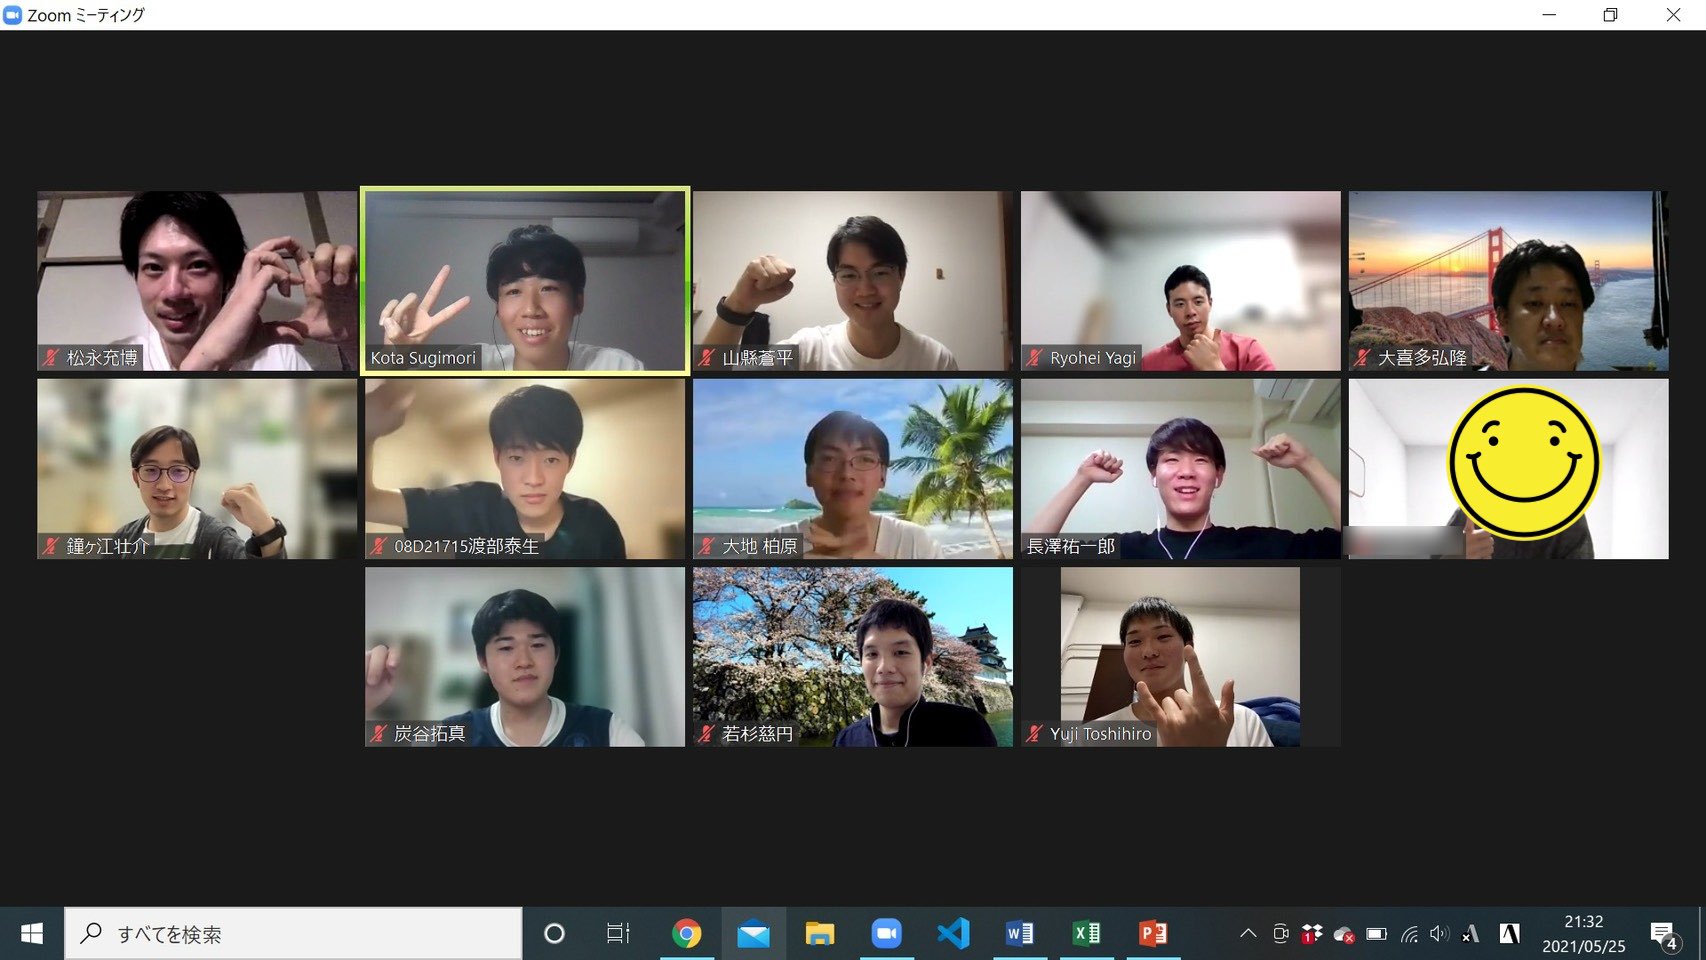Open the notification center with 4 notifications
Viewport: 1706px width, 960px height.
tap(1663, 935)
